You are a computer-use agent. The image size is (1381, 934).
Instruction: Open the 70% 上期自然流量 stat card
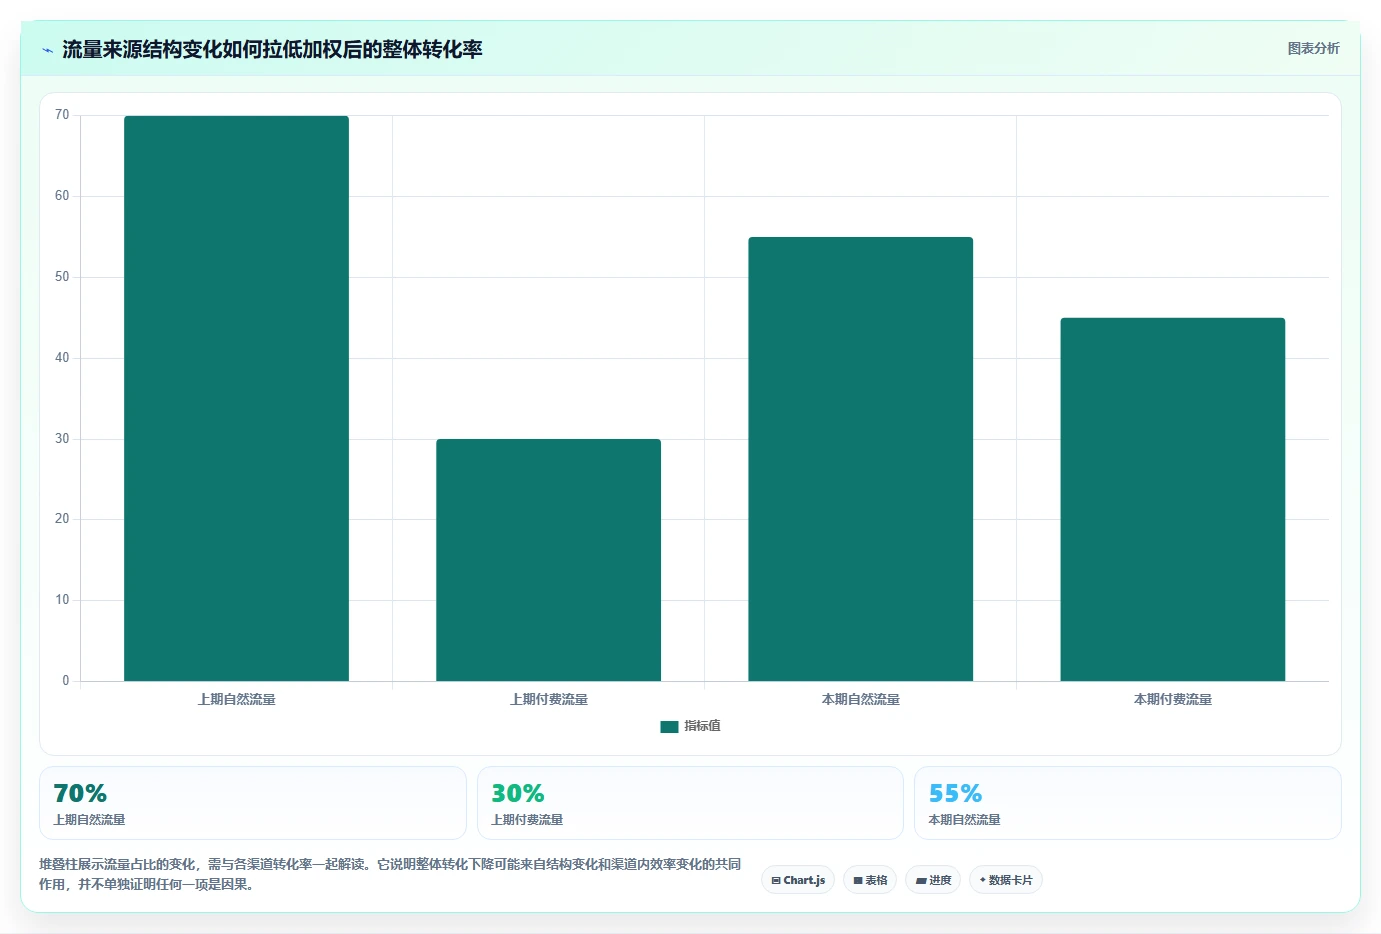point(253,803)
